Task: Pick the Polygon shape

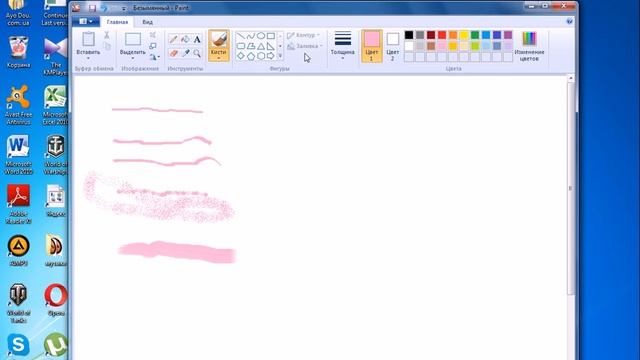Action: [x=251, y=46]
